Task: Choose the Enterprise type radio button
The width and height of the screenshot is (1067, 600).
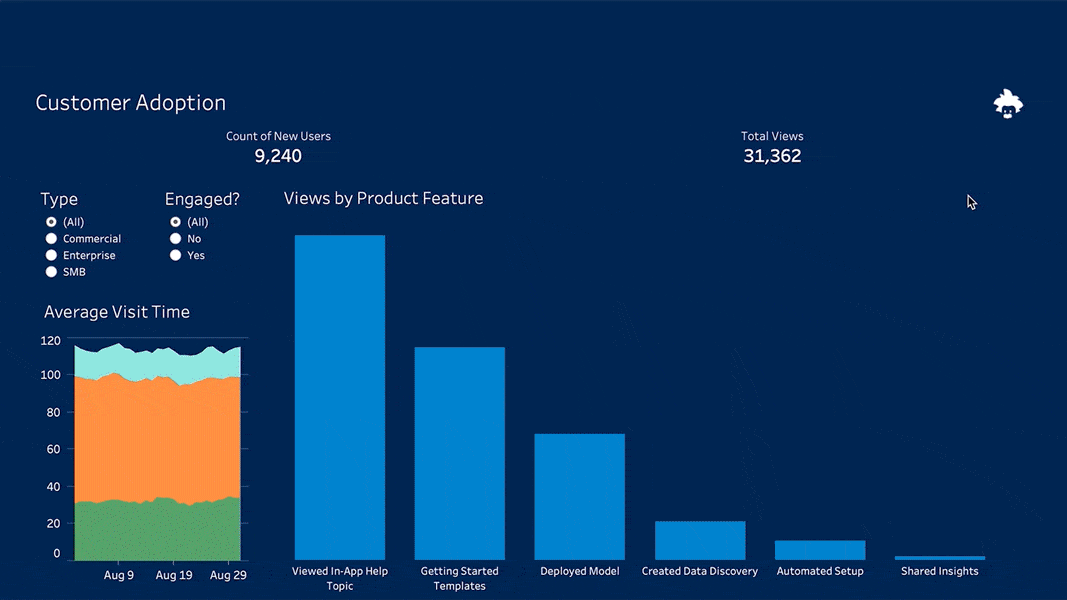Action: pyautogui.click(x=51, y=256)
